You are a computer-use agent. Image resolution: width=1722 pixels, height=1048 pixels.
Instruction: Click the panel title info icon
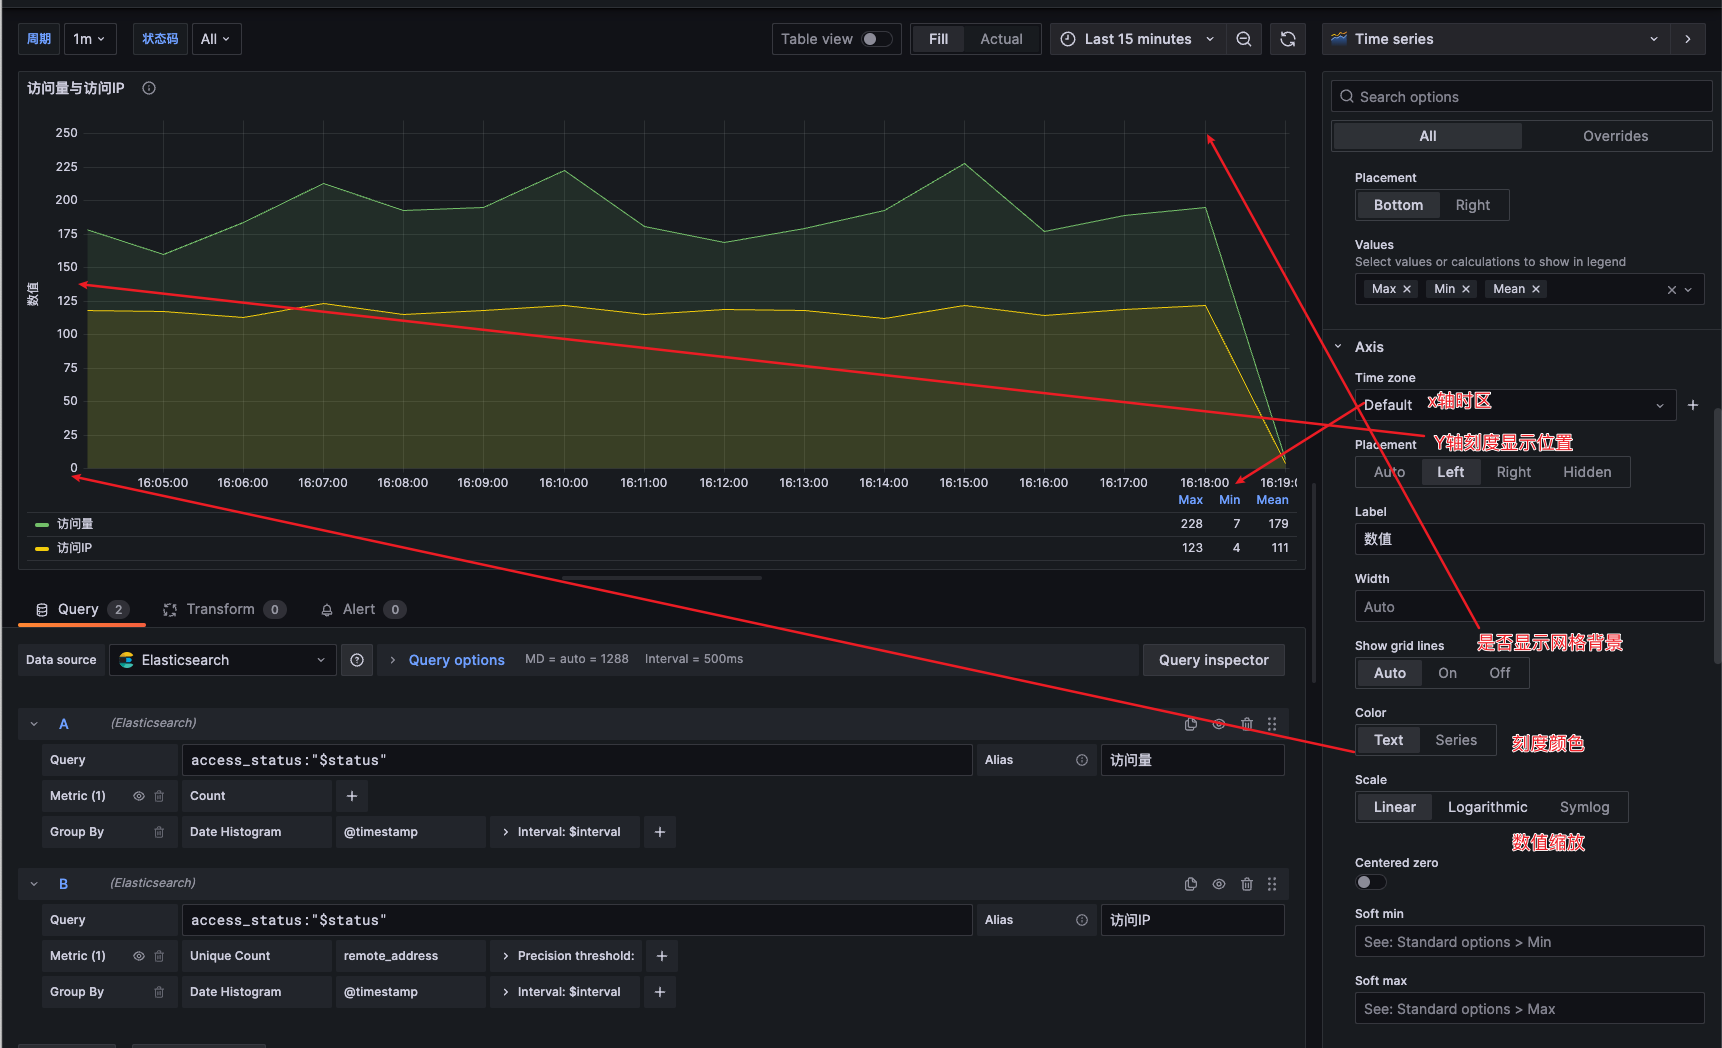click(149, 88)
